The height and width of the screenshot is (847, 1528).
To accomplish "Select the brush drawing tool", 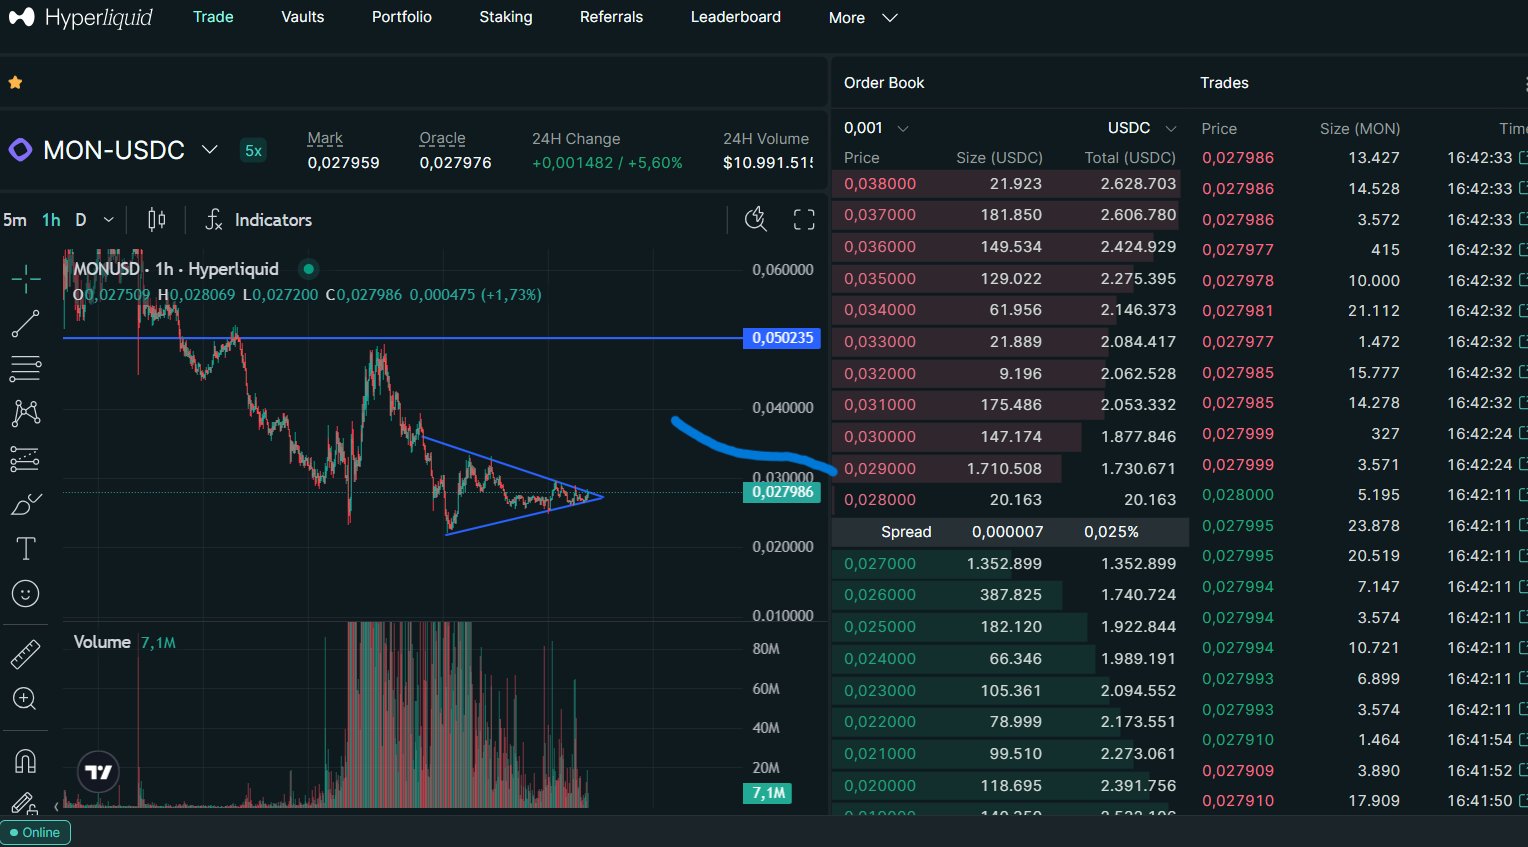I will [x=26, y=504].
